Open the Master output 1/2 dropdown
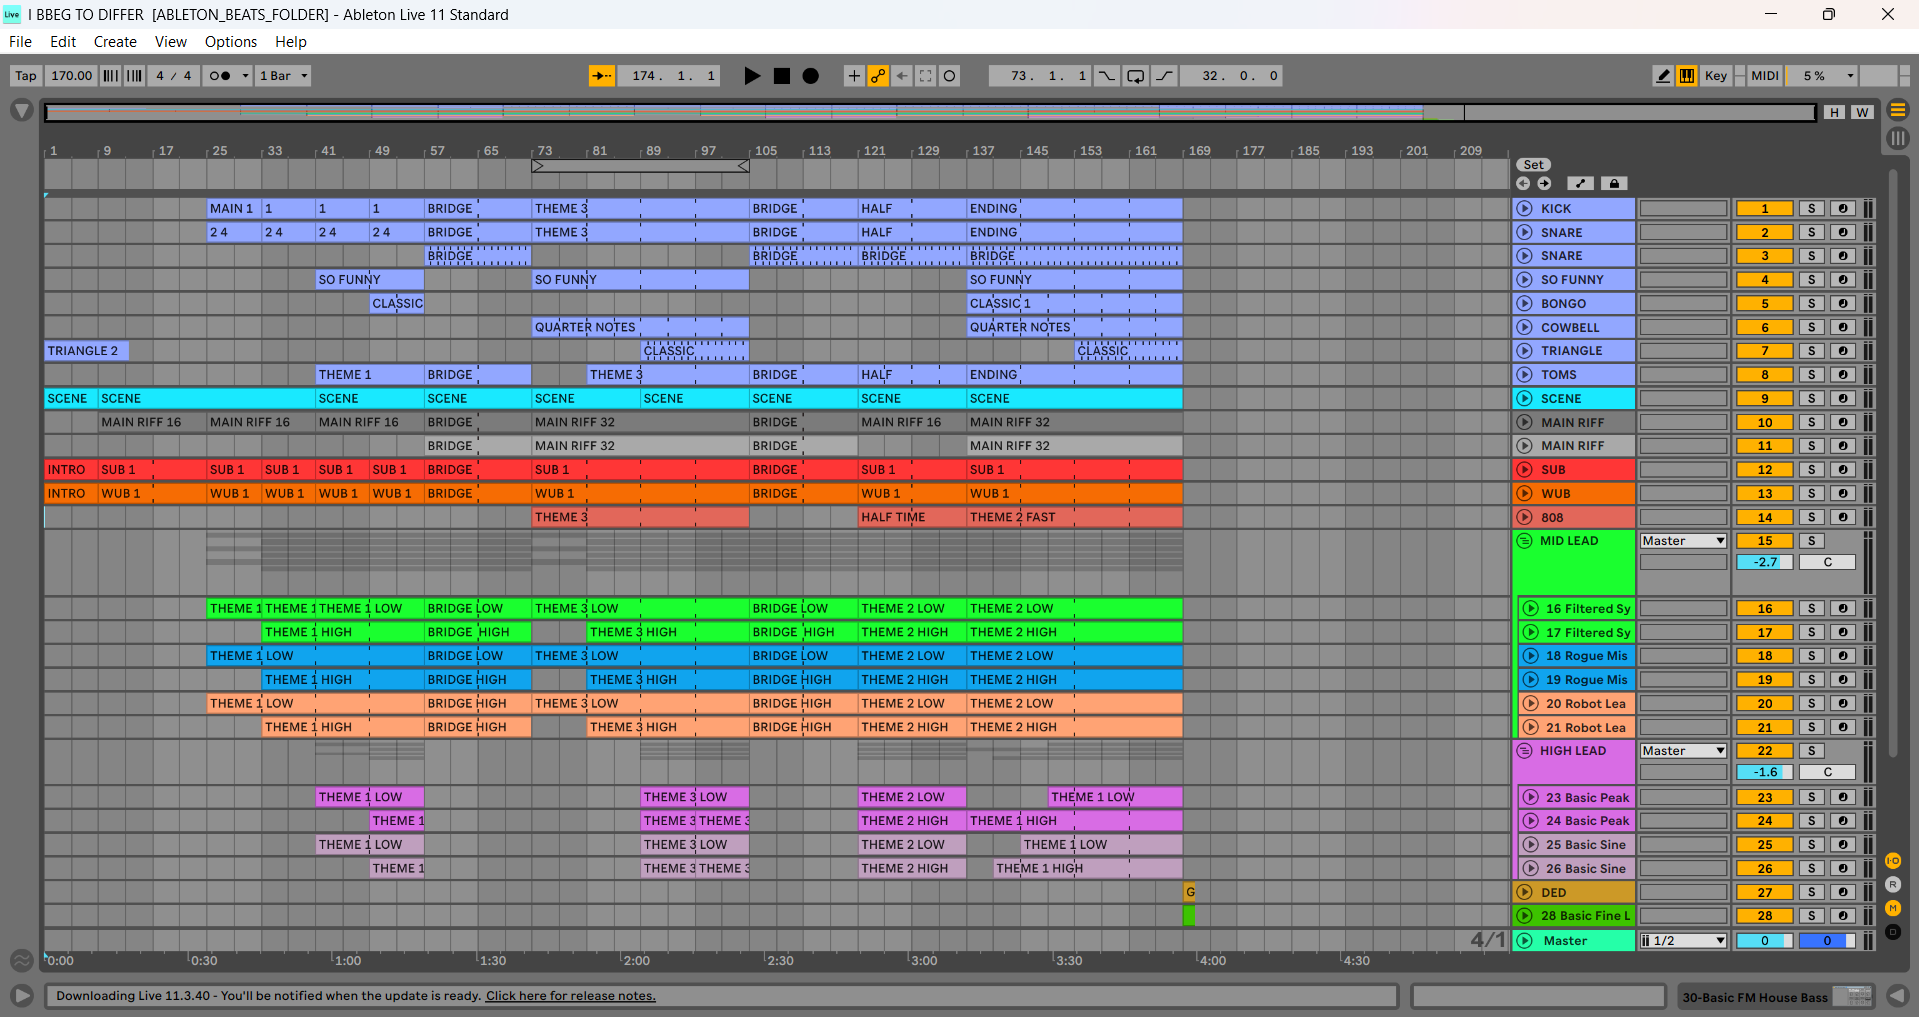The image size is (1919, 1017). tap(1684, 941)
